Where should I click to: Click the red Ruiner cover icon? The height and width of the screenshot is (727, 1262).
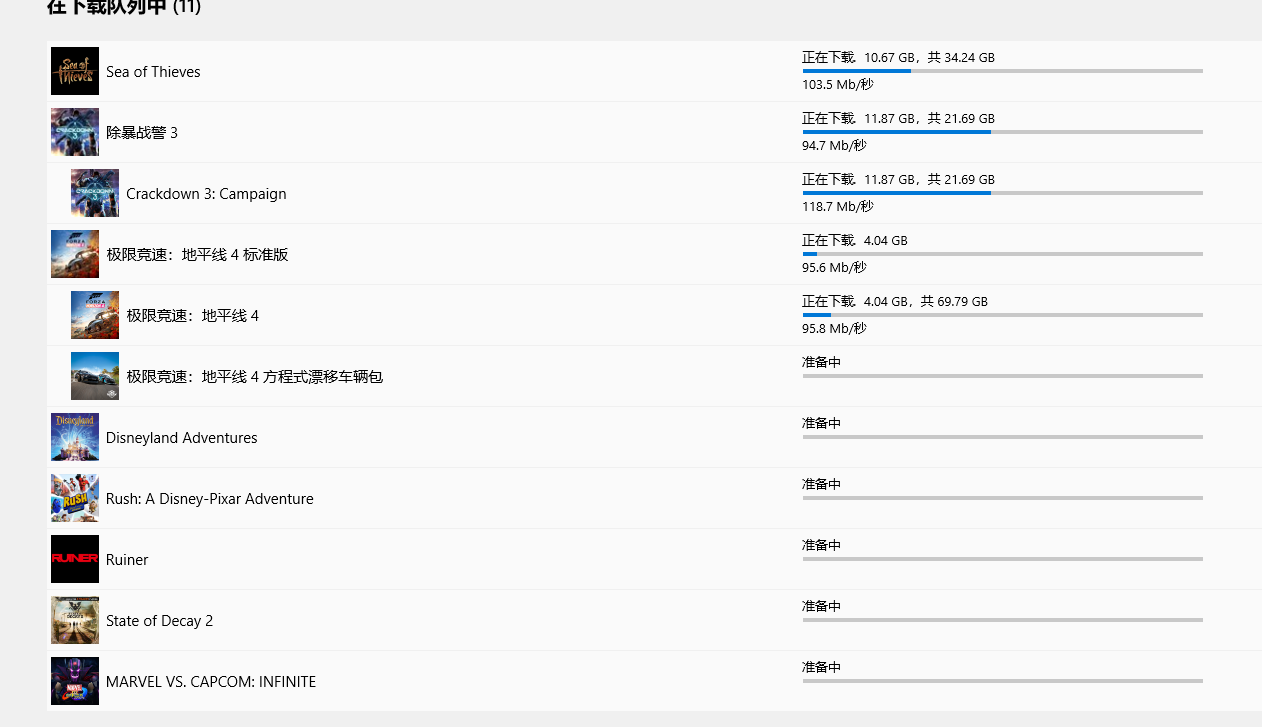(x=74, y=559)
